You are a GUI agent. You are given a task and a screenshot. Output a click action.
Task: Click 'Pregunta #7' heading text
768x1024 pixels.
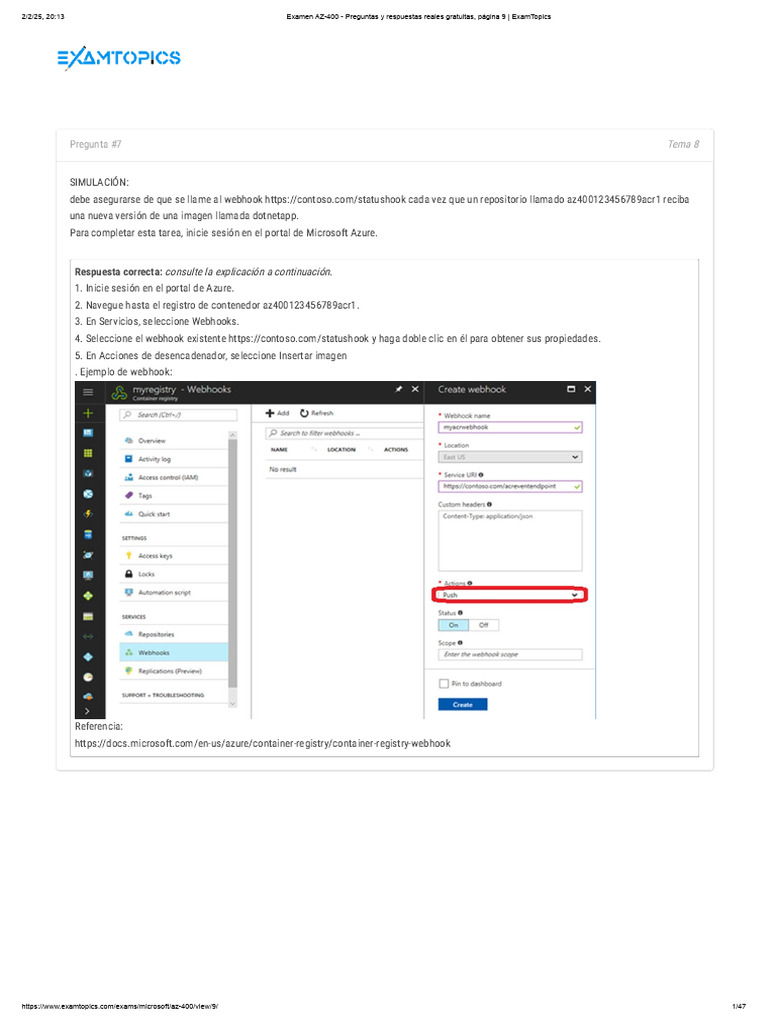95,144
